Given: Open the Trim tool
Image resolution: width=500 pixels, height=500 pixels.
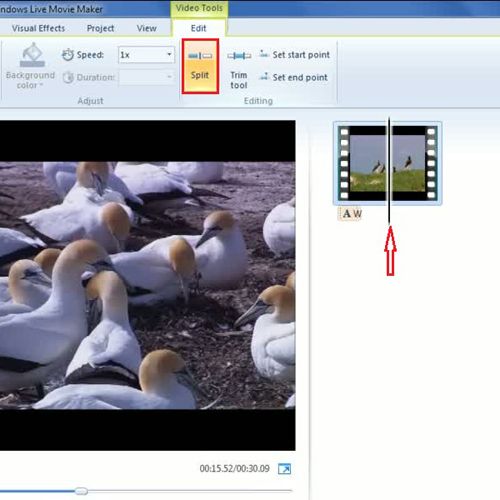Looking at the screenshot, I should [x=239, y=69].
